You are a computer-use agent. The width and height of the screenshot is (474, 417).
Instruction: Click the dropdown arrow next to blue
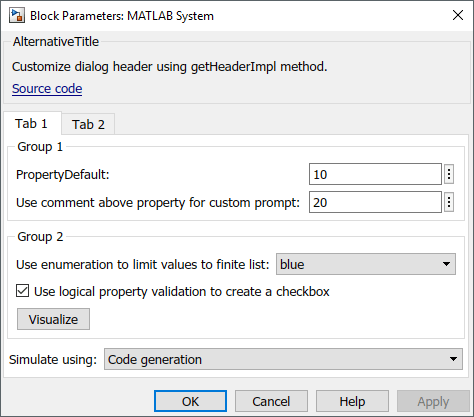click(446, 264)
